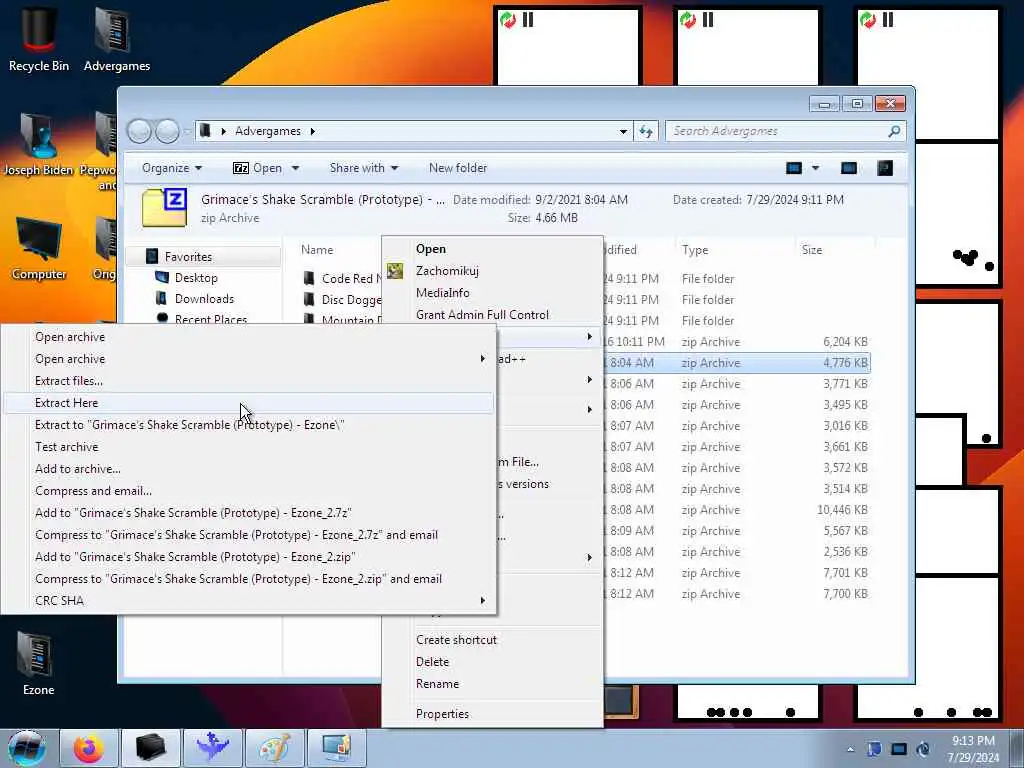
Task: Open the Joseph Biden desktop icon
Action: (x=39, y=145)
